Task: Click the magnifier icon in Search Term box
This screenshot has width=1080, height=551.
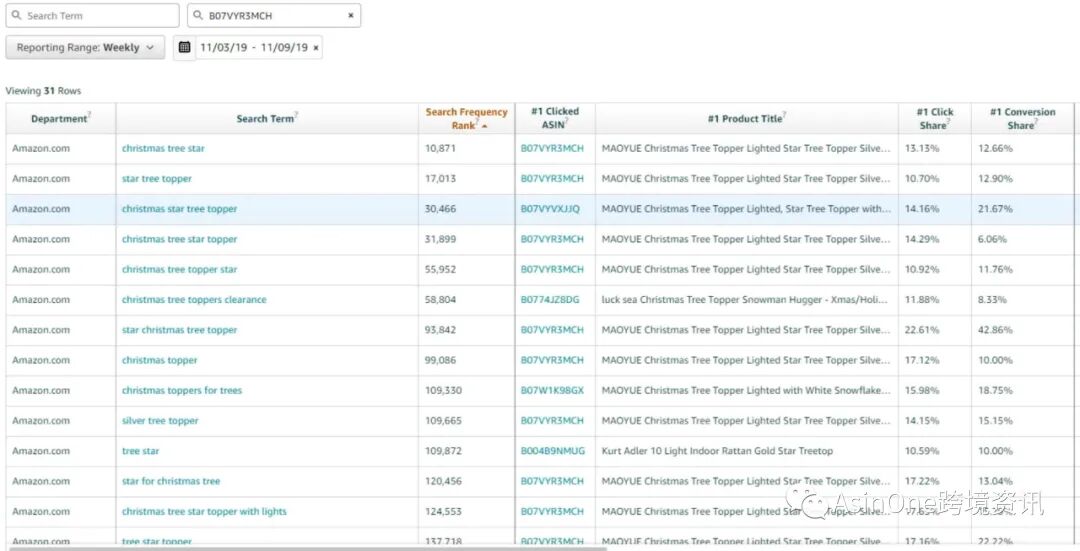Action: coord(17,15)
